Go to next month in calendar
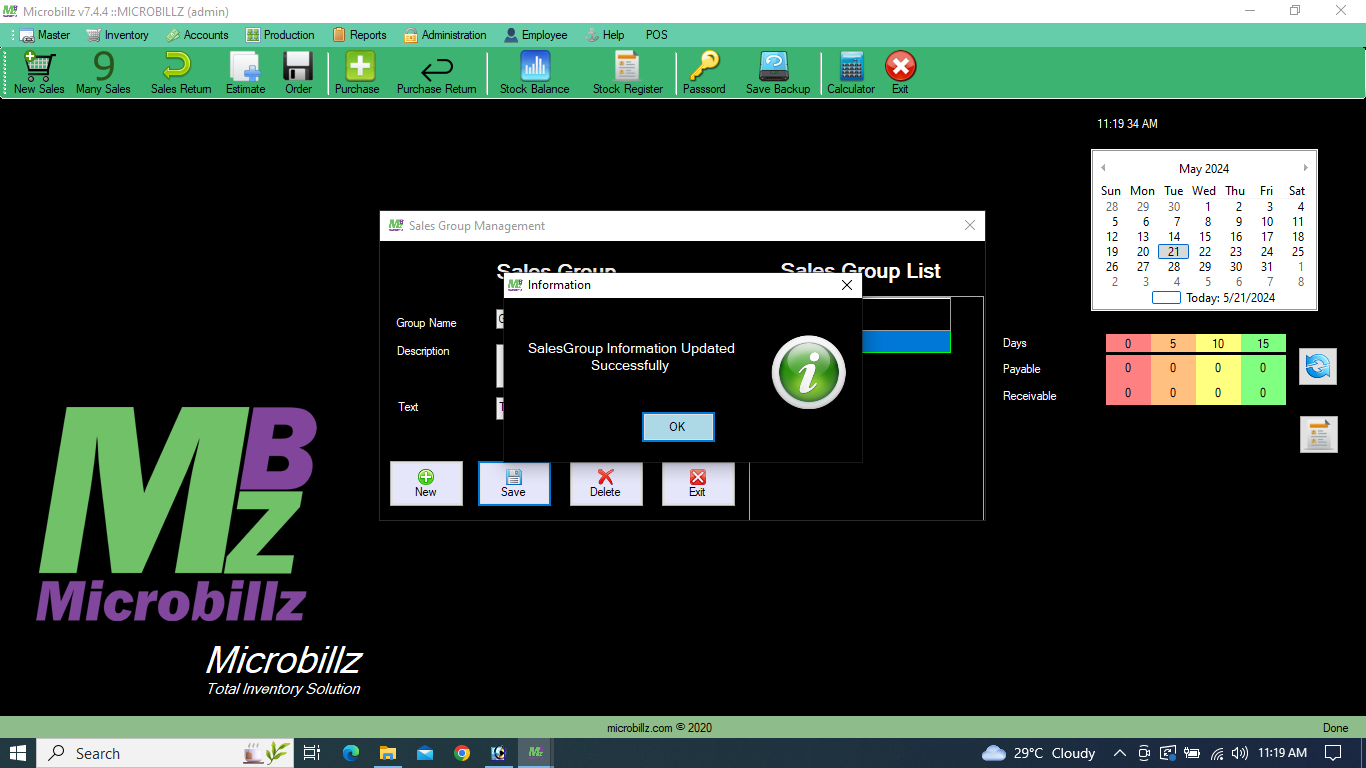Image resolution: width=1366 pixels, height=768 pixels. (x=1305, y=168)
